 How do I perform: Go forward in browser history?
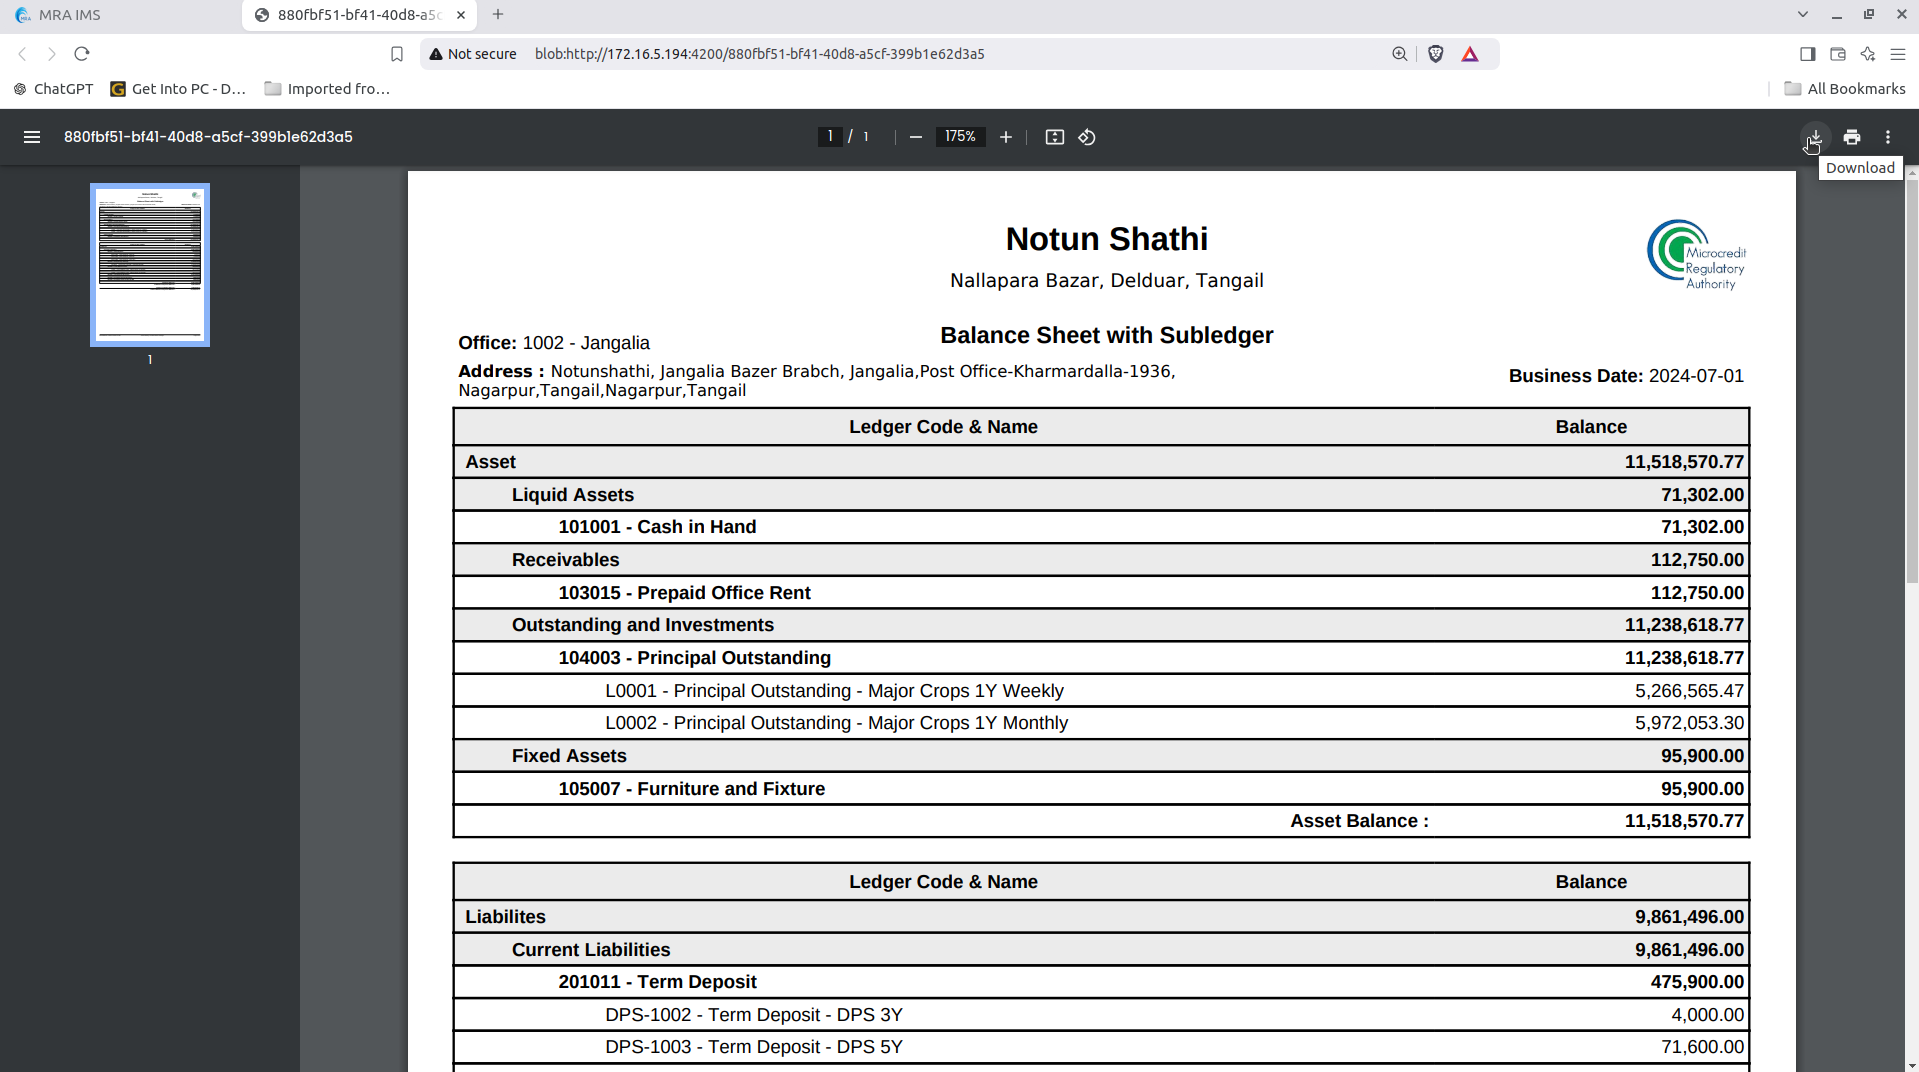(52, 54)
